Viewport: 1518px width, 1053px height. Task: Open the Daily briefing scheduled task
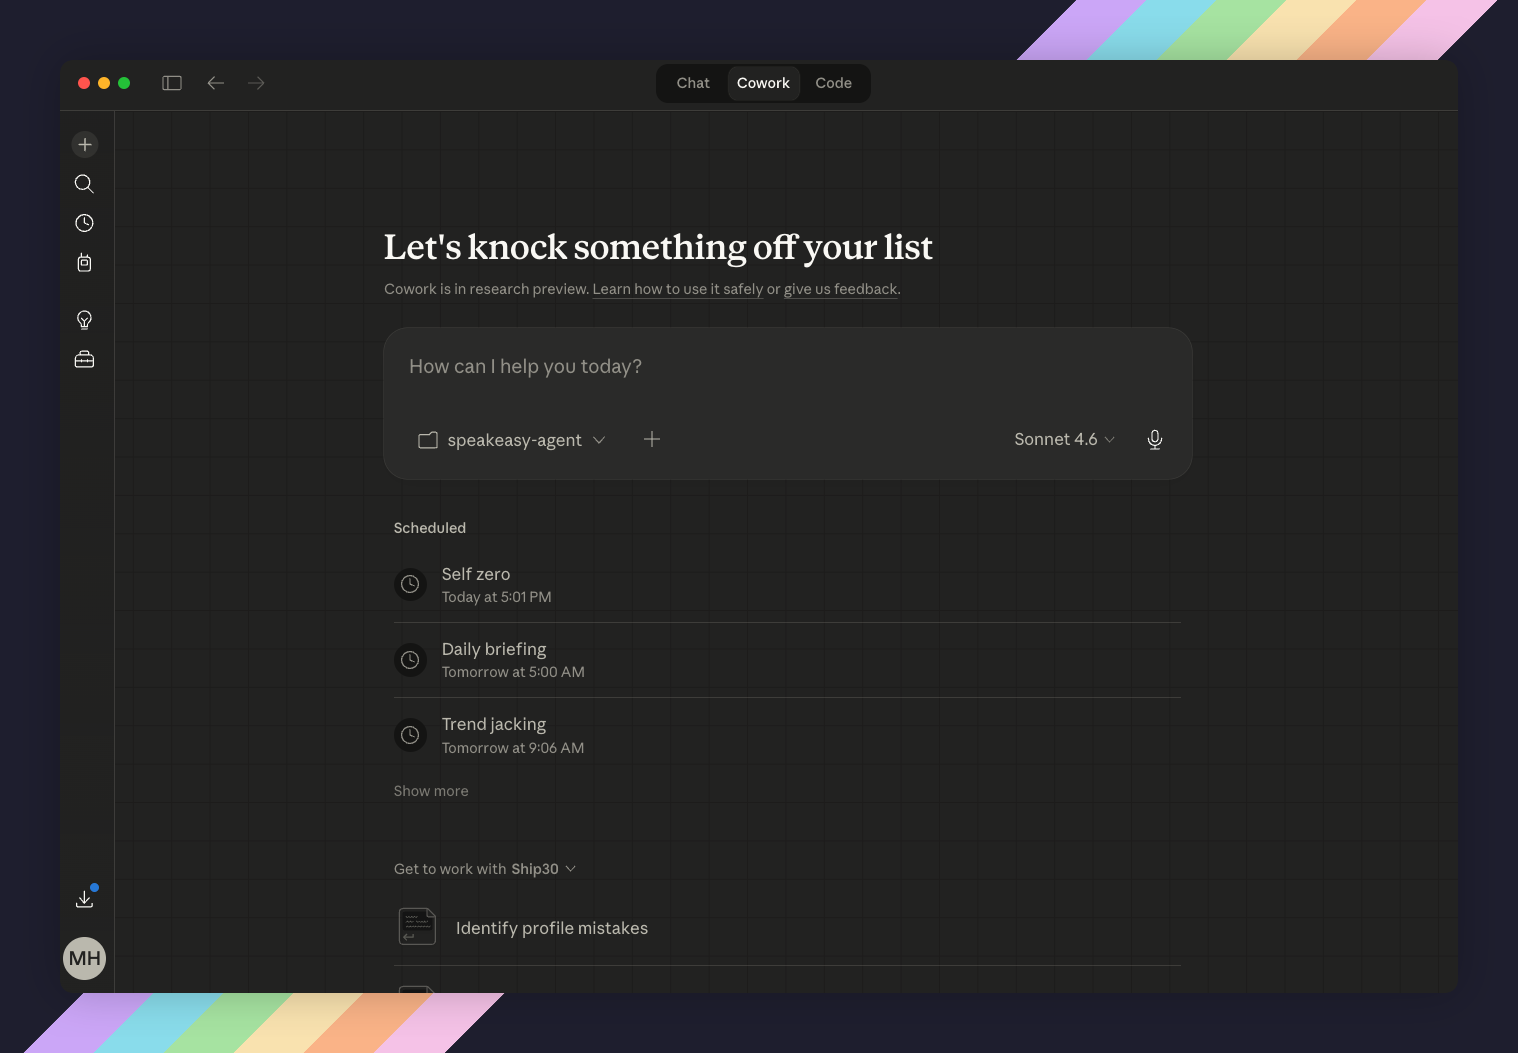(x=494, y=660)
